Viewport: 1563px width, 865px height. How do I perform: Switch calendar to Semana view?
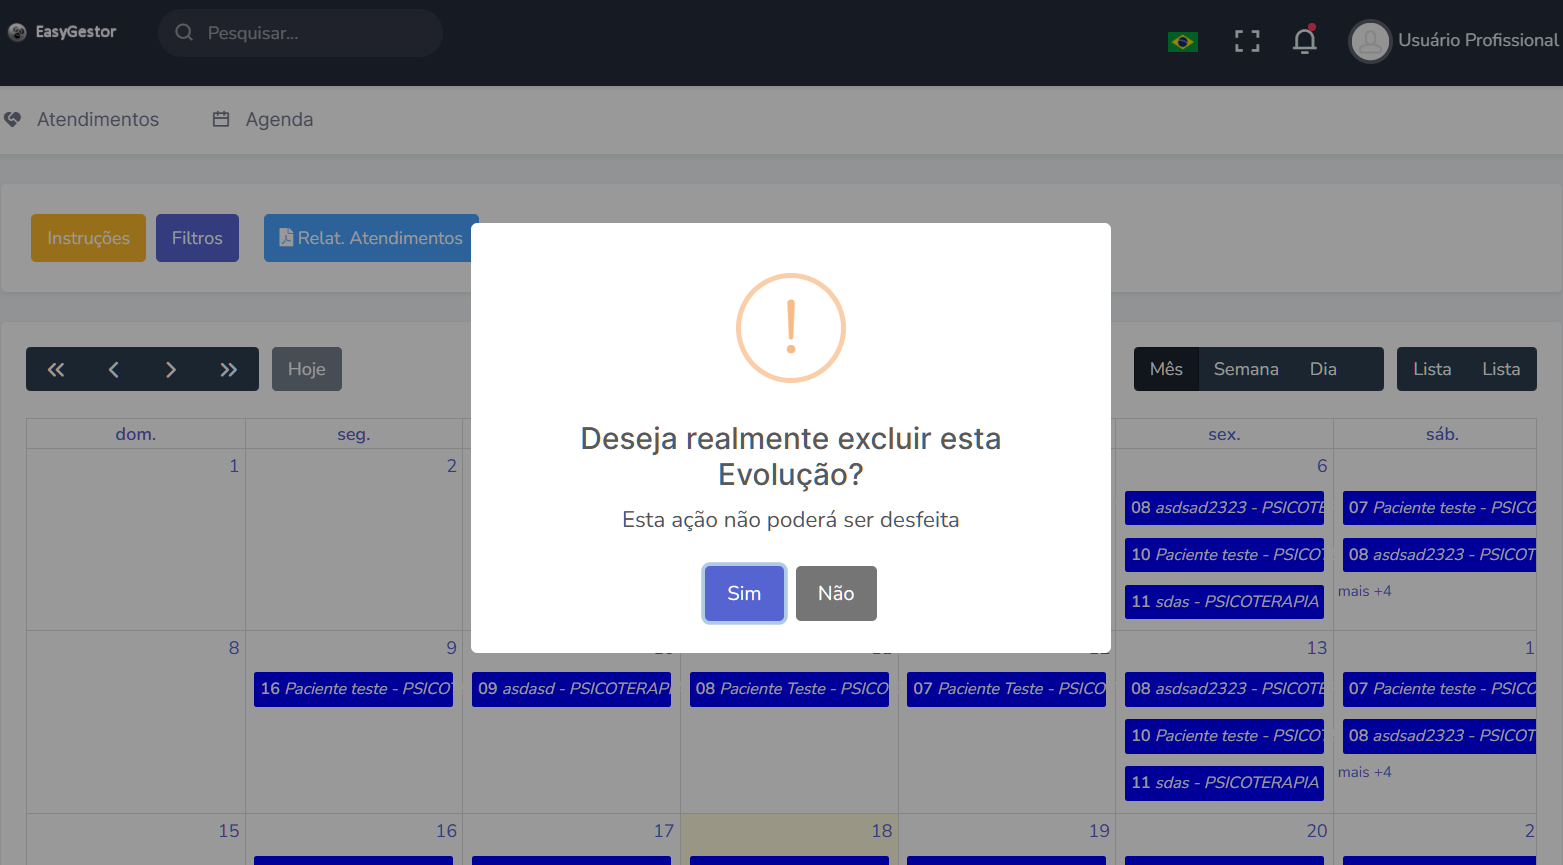pyautogui.click(x=1246, y=369)
